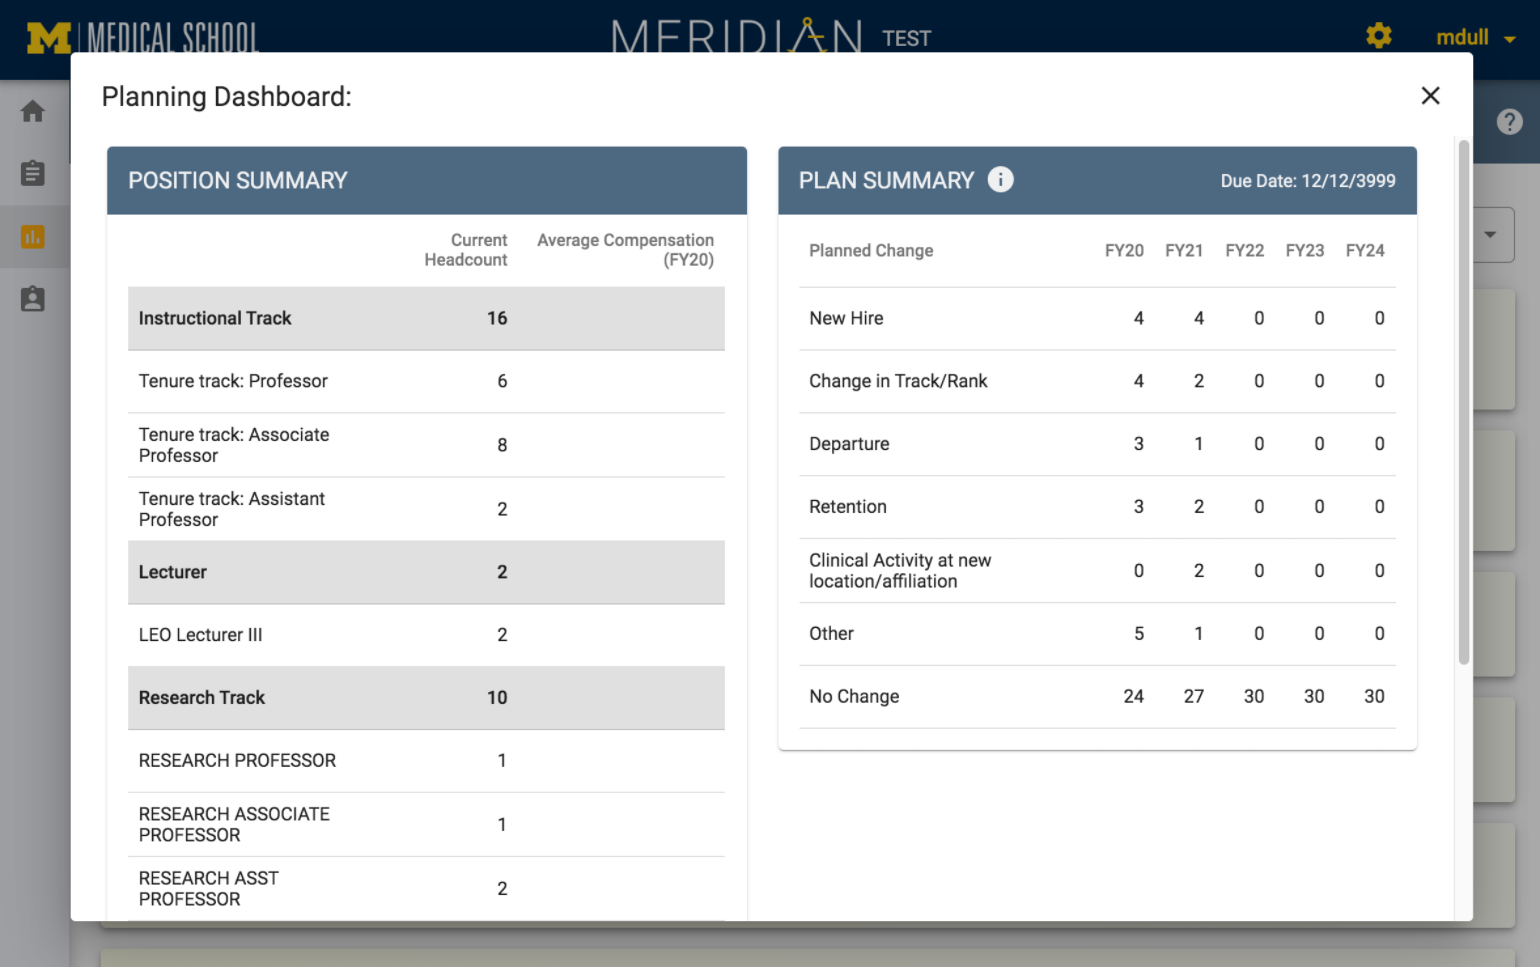Open the help question mark icon
This screenshot has width=1540, height=967.
(x=1509, y=122)
